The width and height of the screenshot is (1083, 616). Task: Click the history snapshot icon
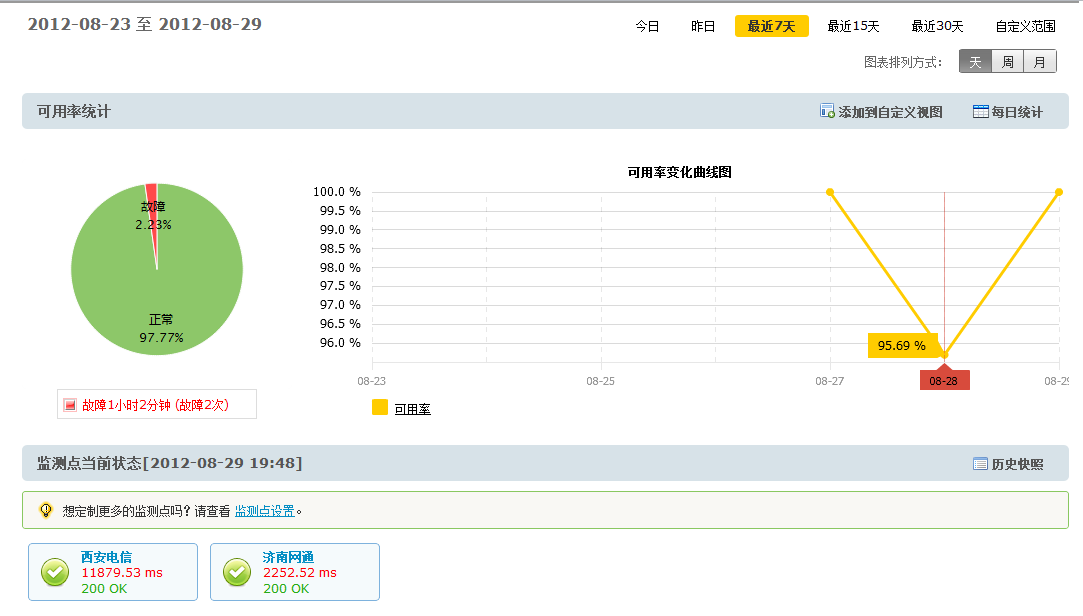980,463
